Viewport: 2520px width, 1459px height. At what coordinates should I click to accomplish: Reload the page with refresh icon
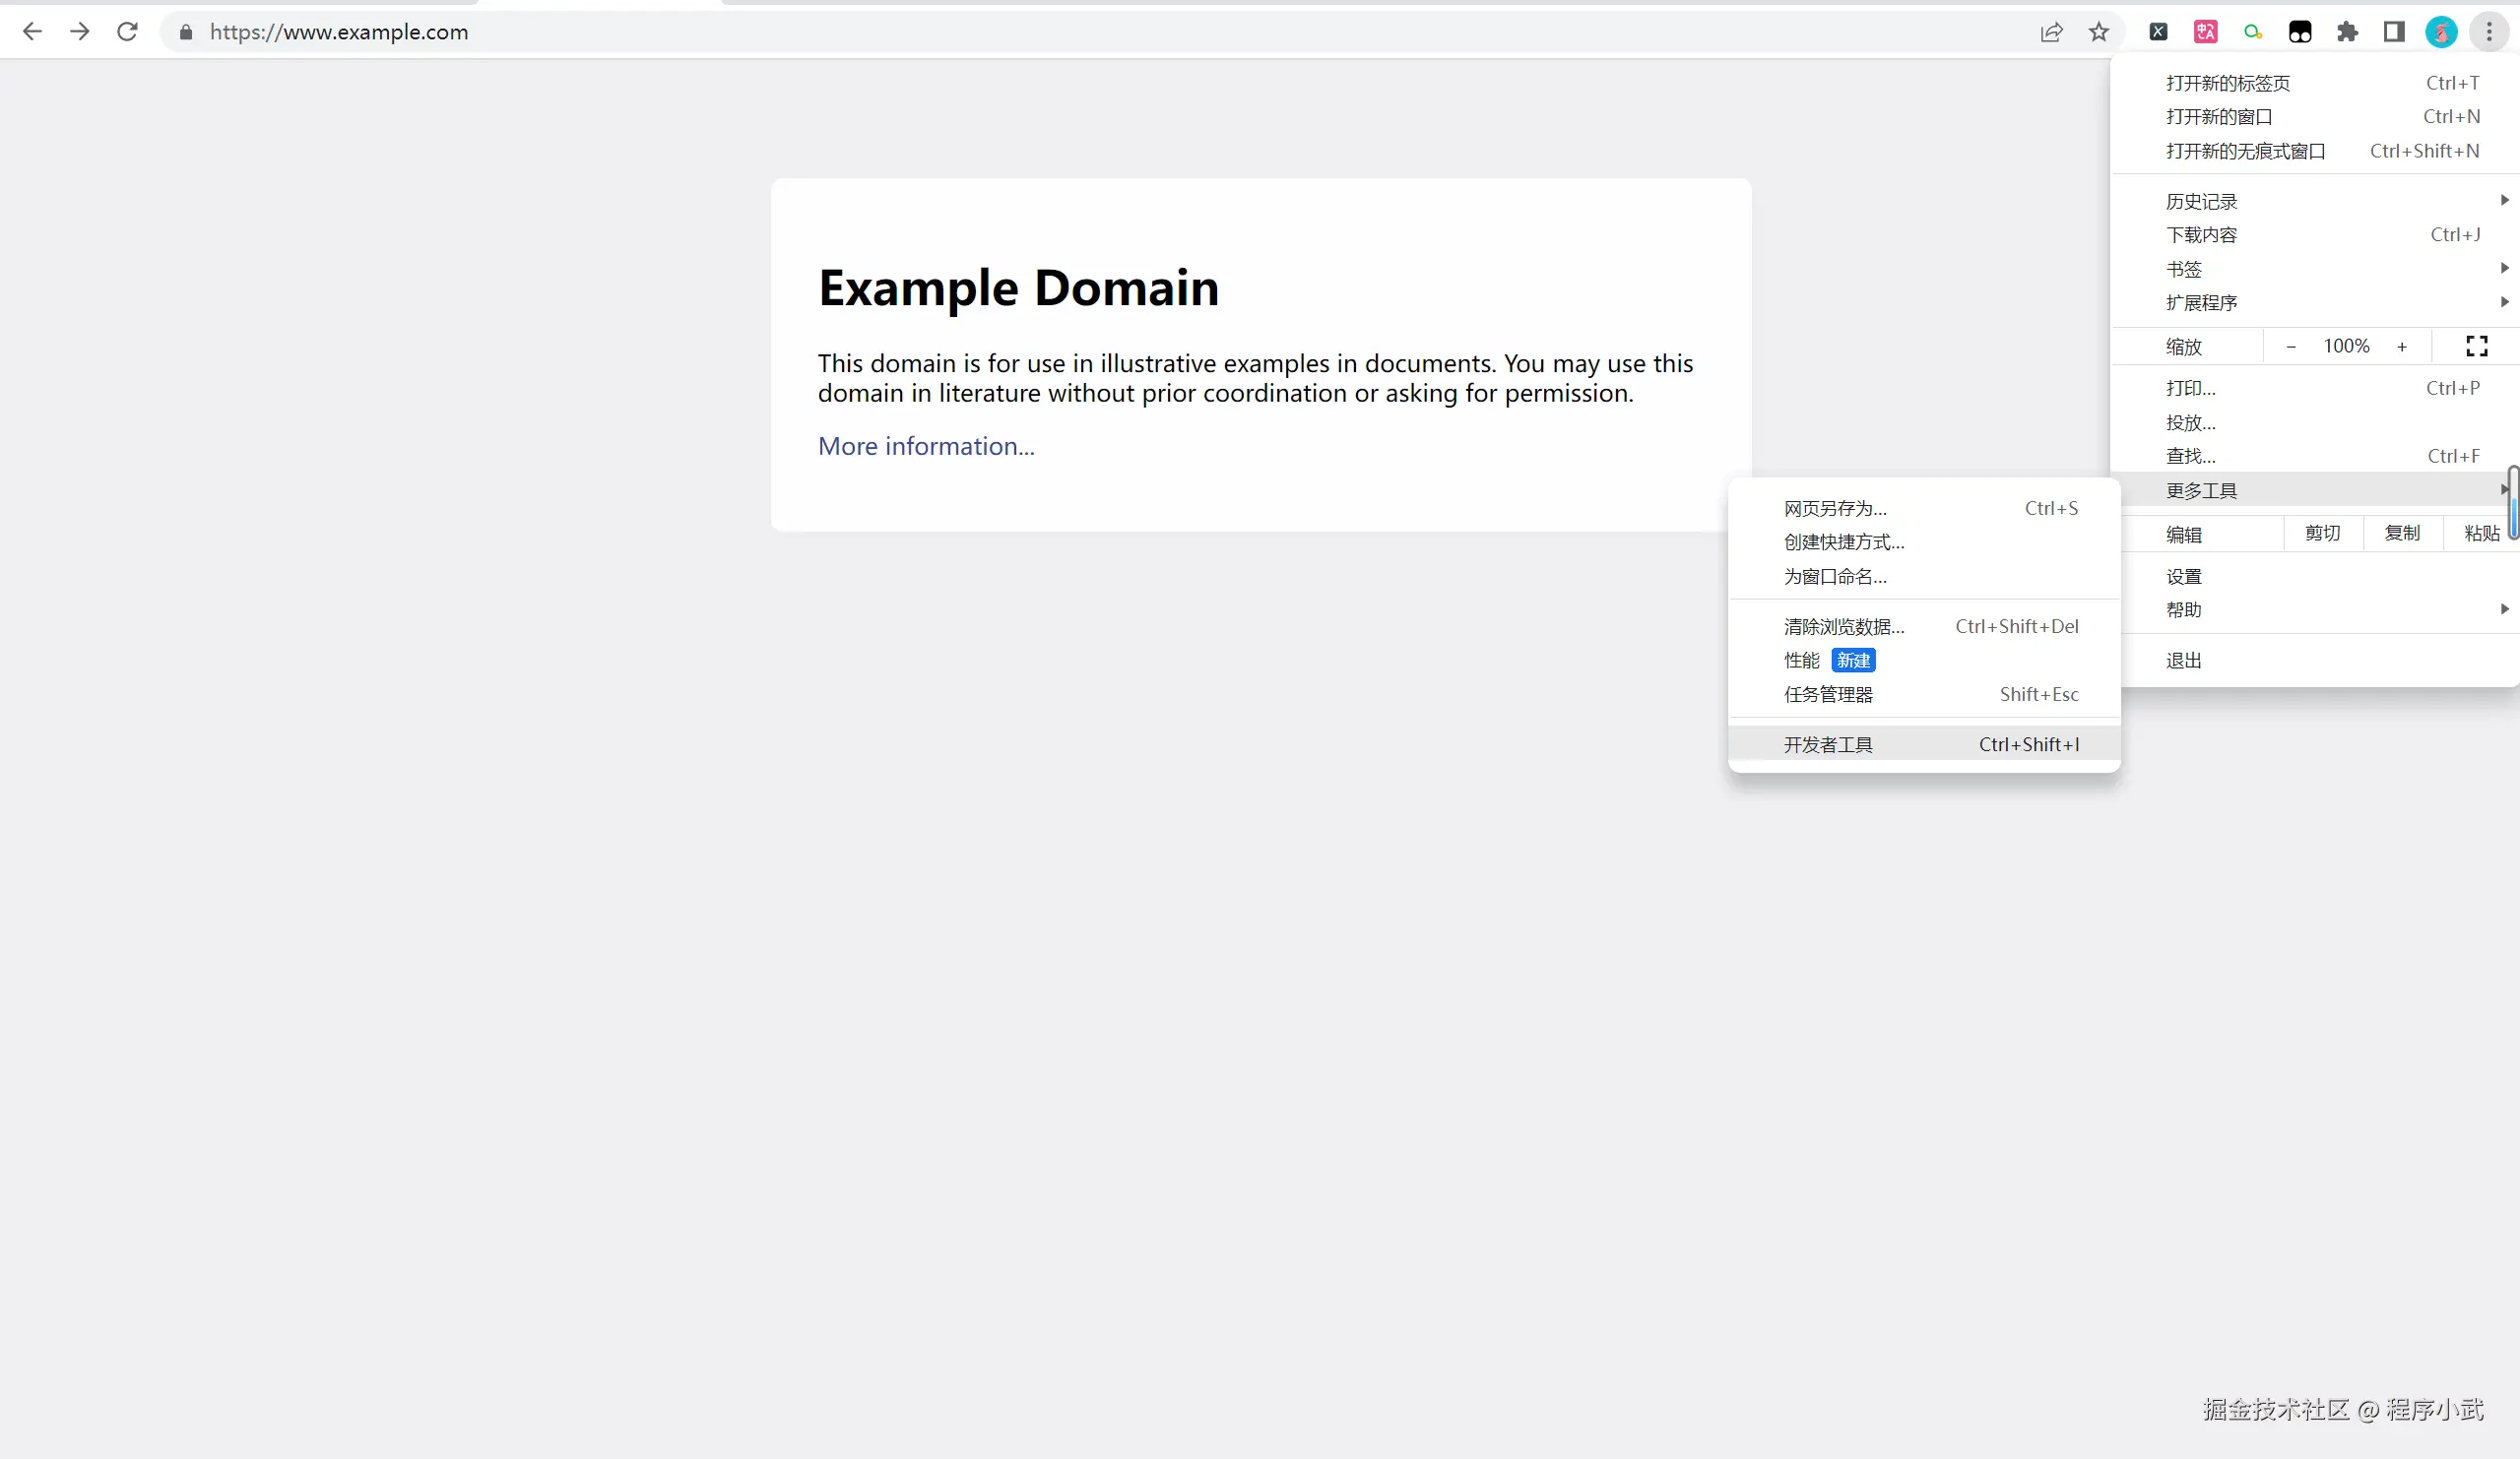coord(127,32)
